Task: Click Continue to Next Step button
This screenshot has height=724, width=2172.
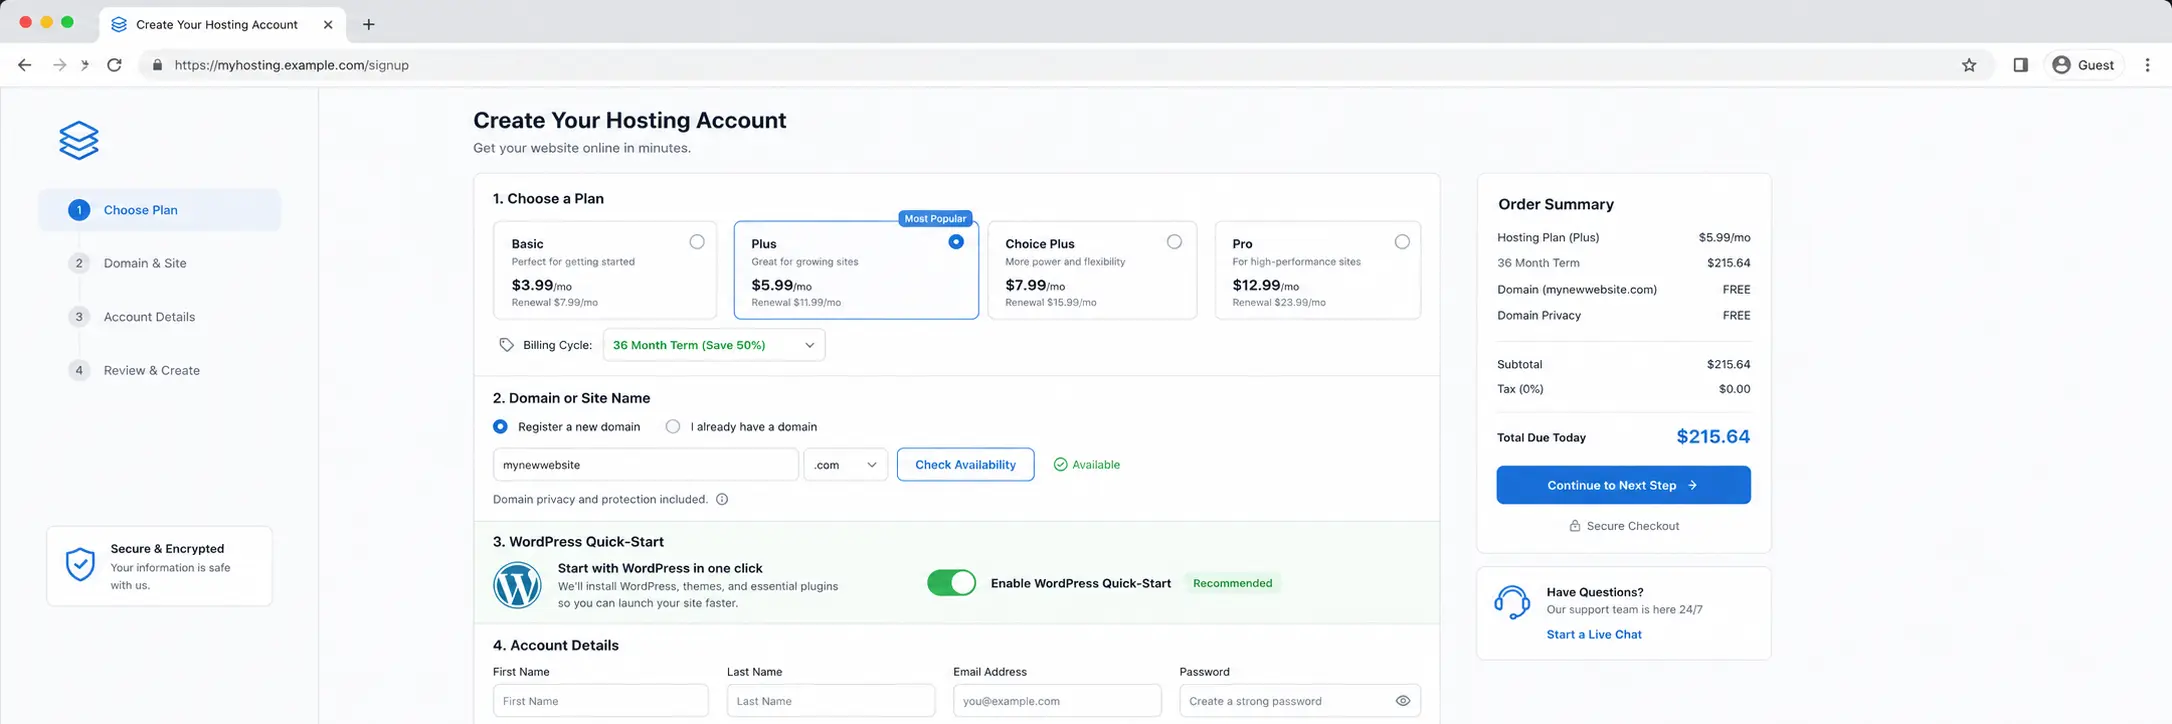Action: point(1623,485)
